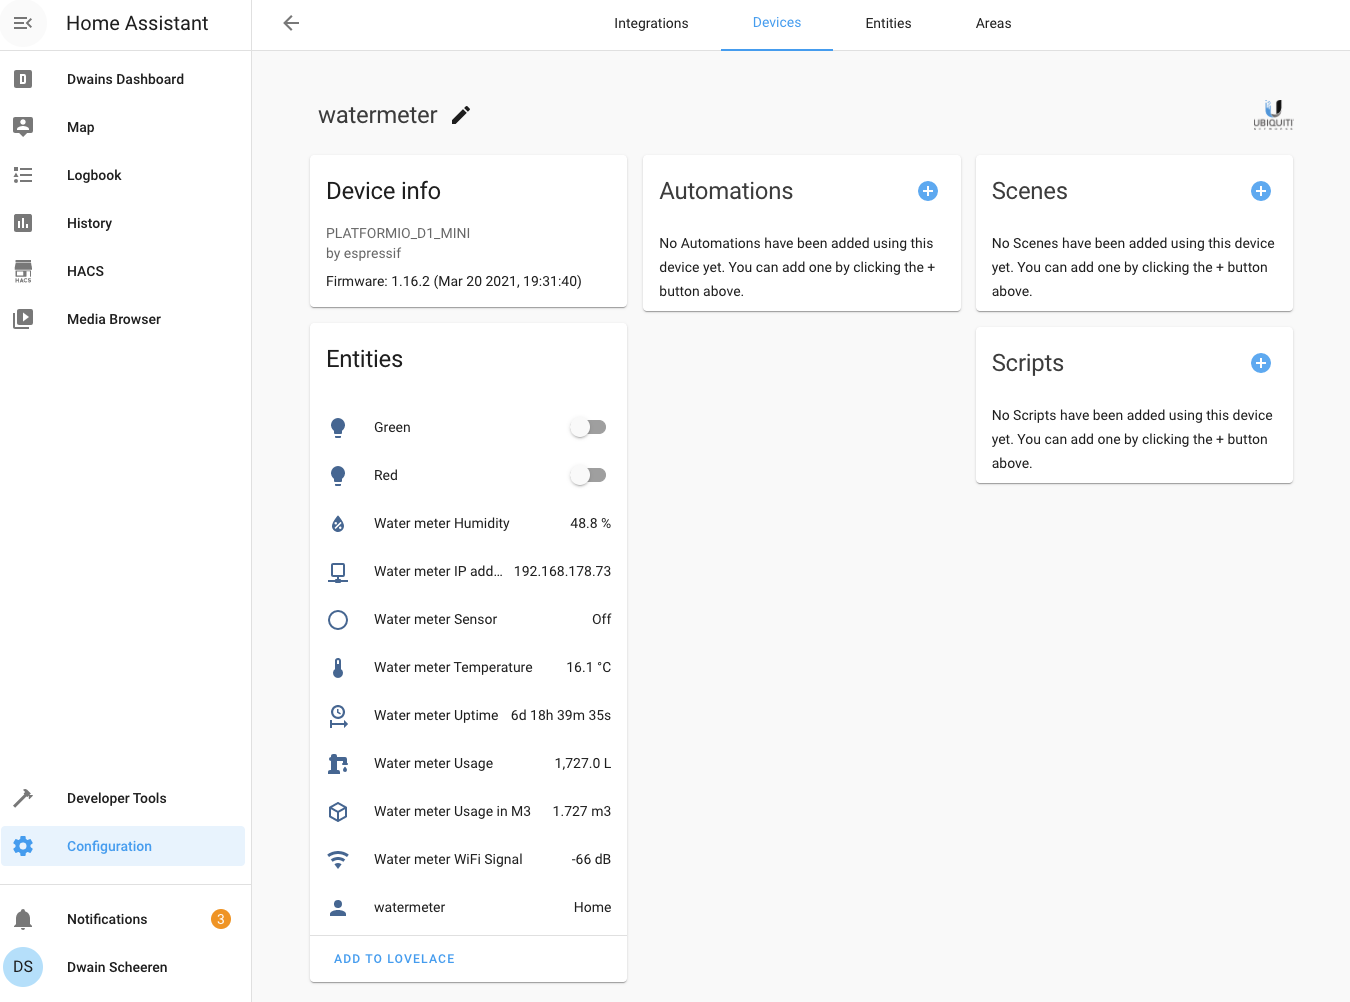Go back using the arrow icon
Viewport: 1350px width, 1002px height.
(x=291, y=23)
